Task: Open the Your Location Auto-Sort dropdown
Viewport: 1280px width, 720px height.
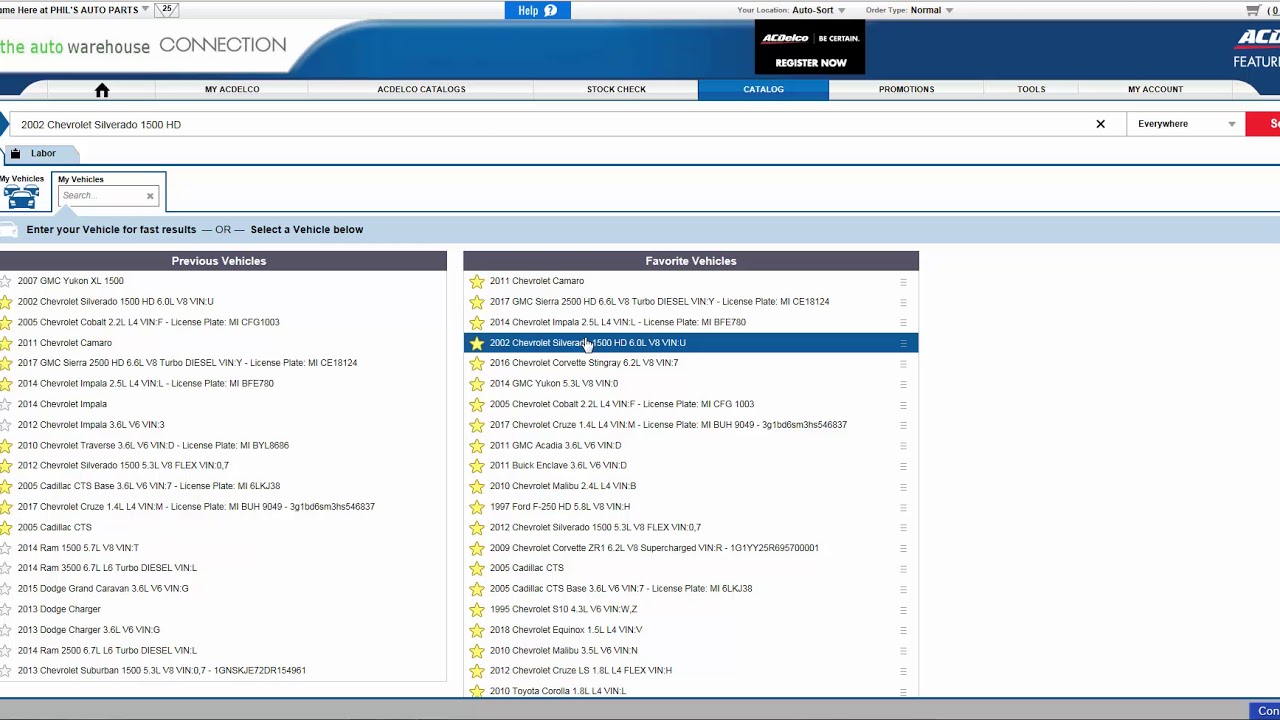Action: pyautogui.click(x=818, y=10)
